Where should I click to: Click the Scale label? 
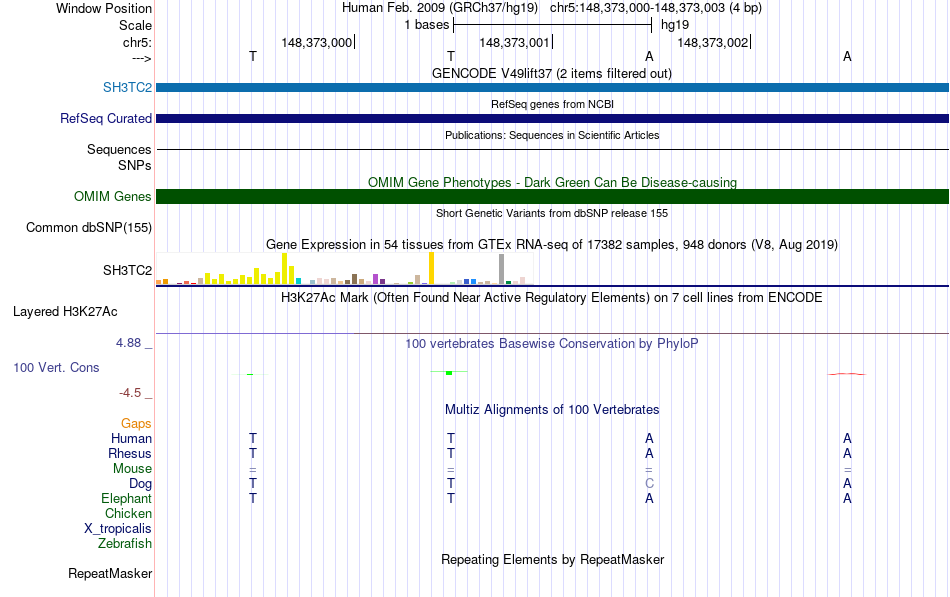[x=135, y=25]
